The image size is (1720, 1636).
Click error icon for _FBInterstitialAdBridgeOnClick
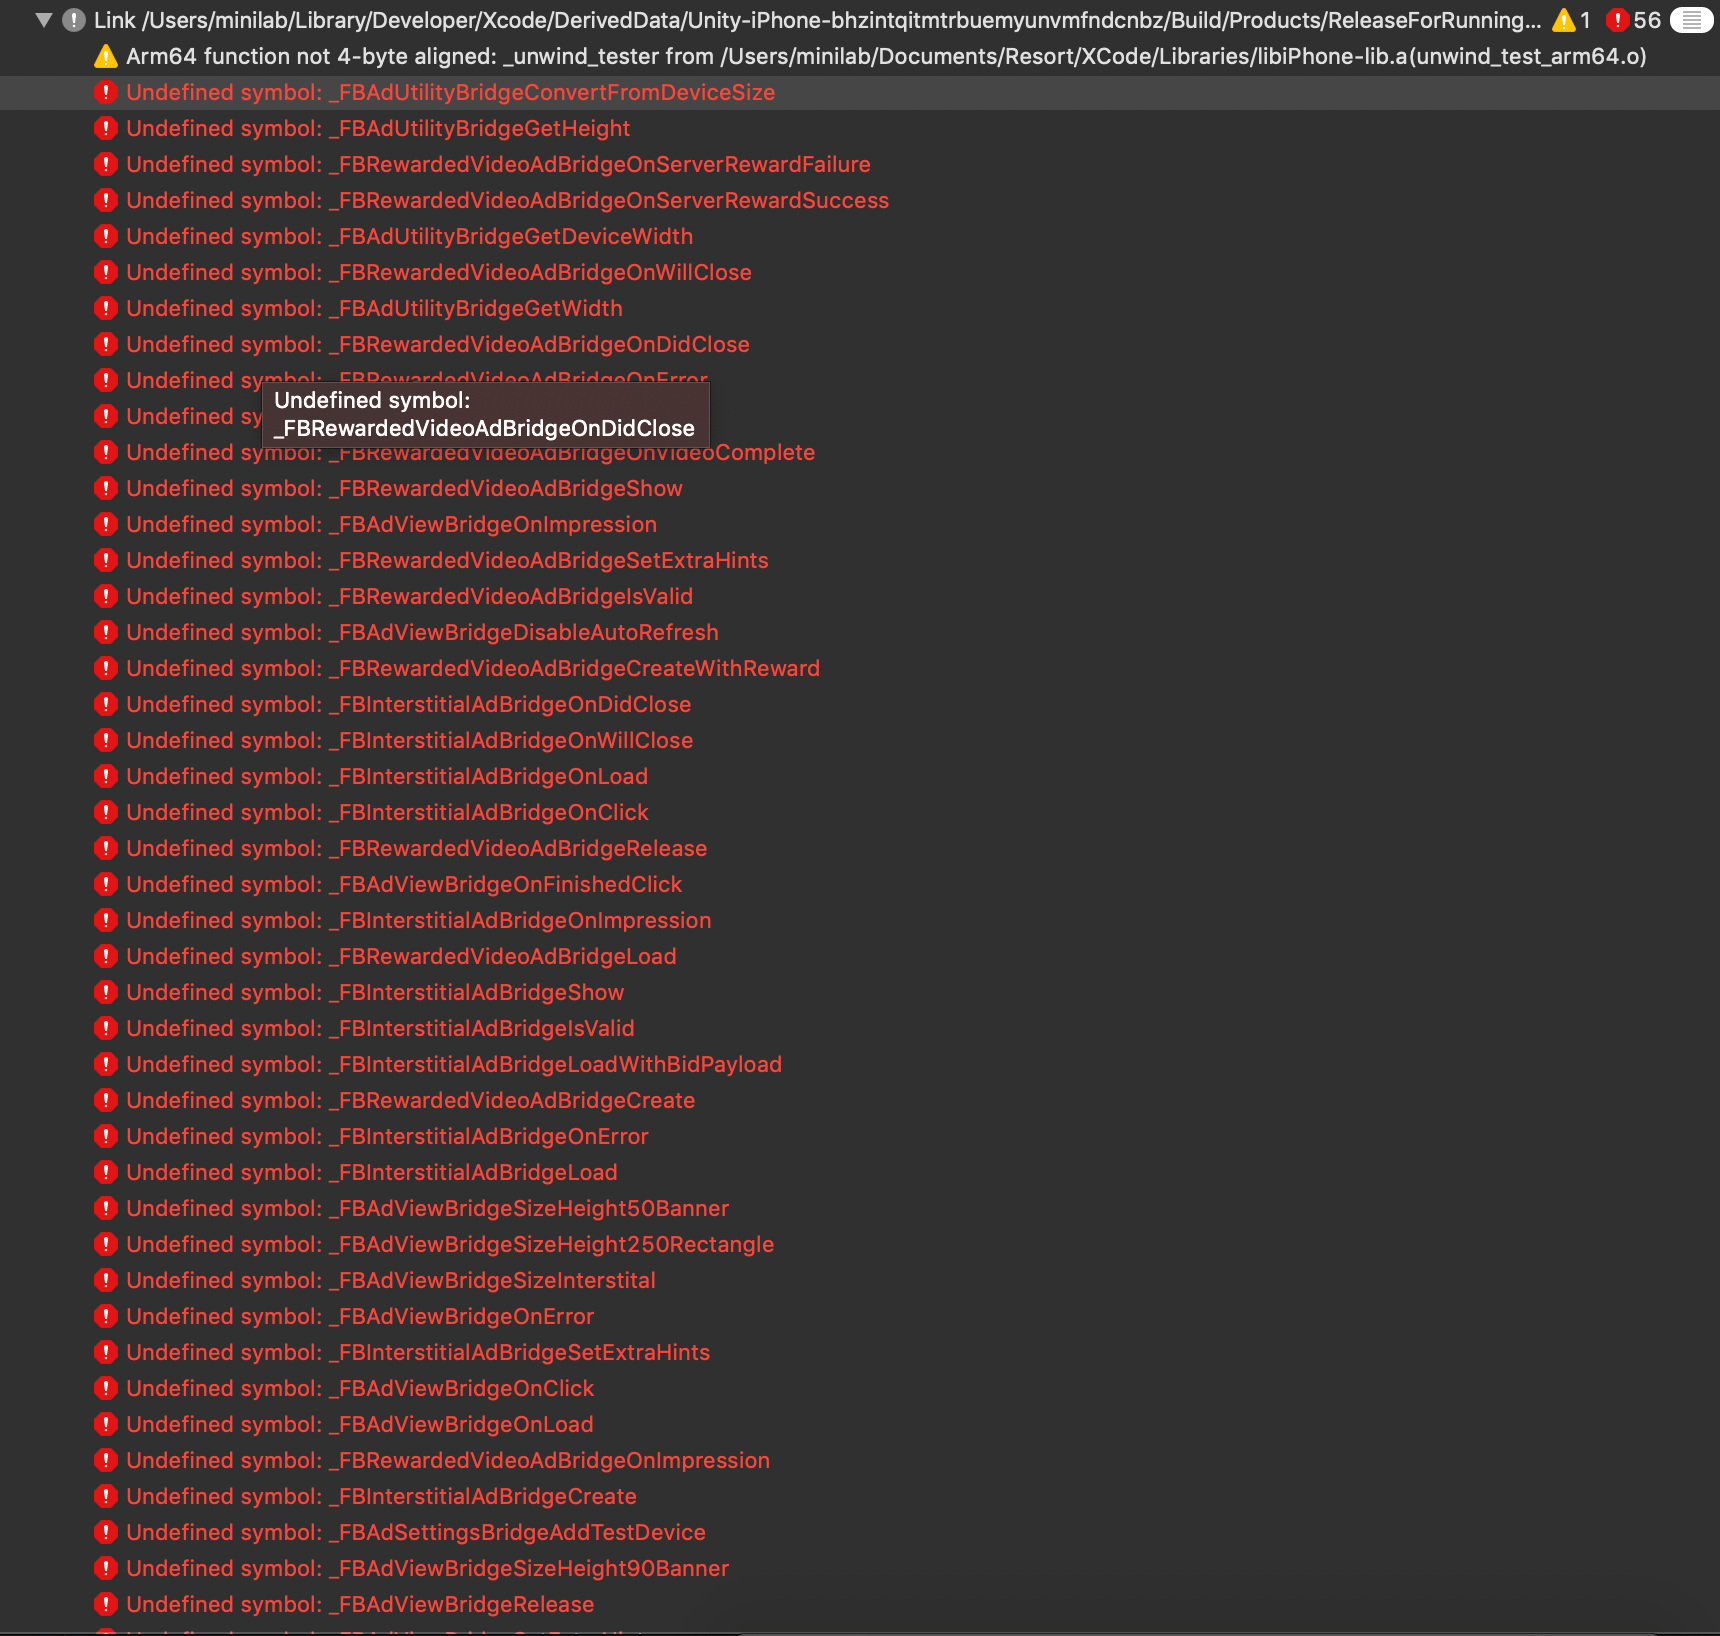click(x=106, y=812)
